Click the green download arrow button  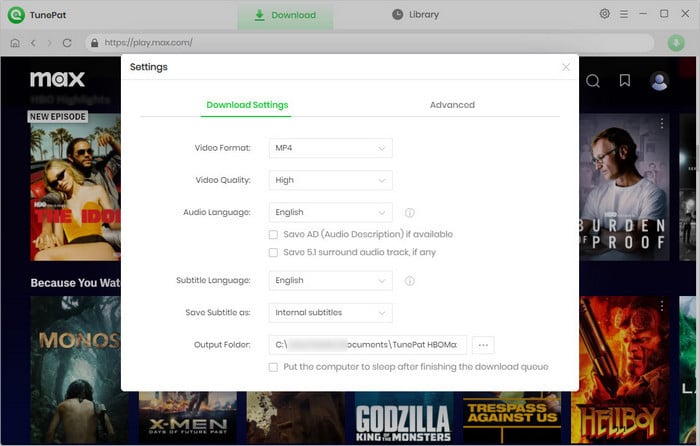[x=676, y=43]
